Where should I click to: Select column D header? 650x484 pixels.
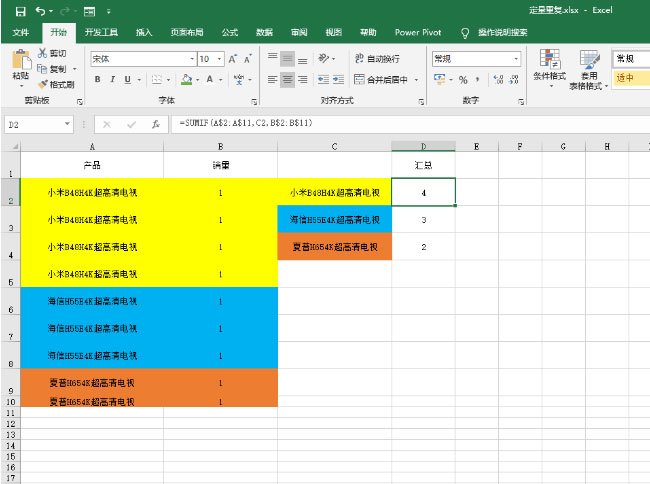pyautogui.click(x=423, y=146)
